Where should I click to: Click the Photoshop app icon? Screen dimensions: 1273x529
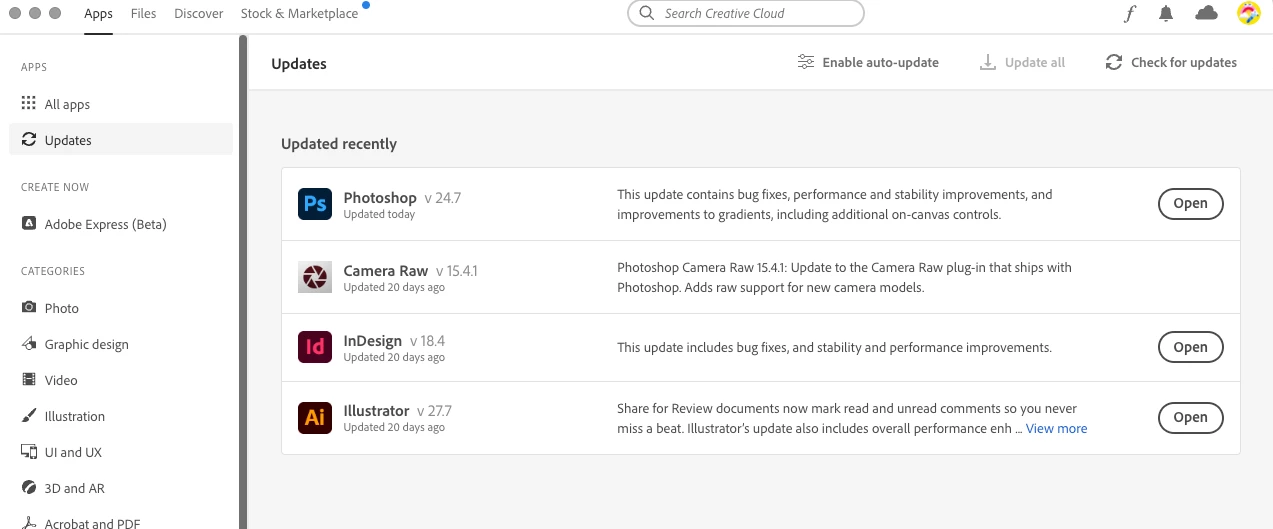(315, 204)
